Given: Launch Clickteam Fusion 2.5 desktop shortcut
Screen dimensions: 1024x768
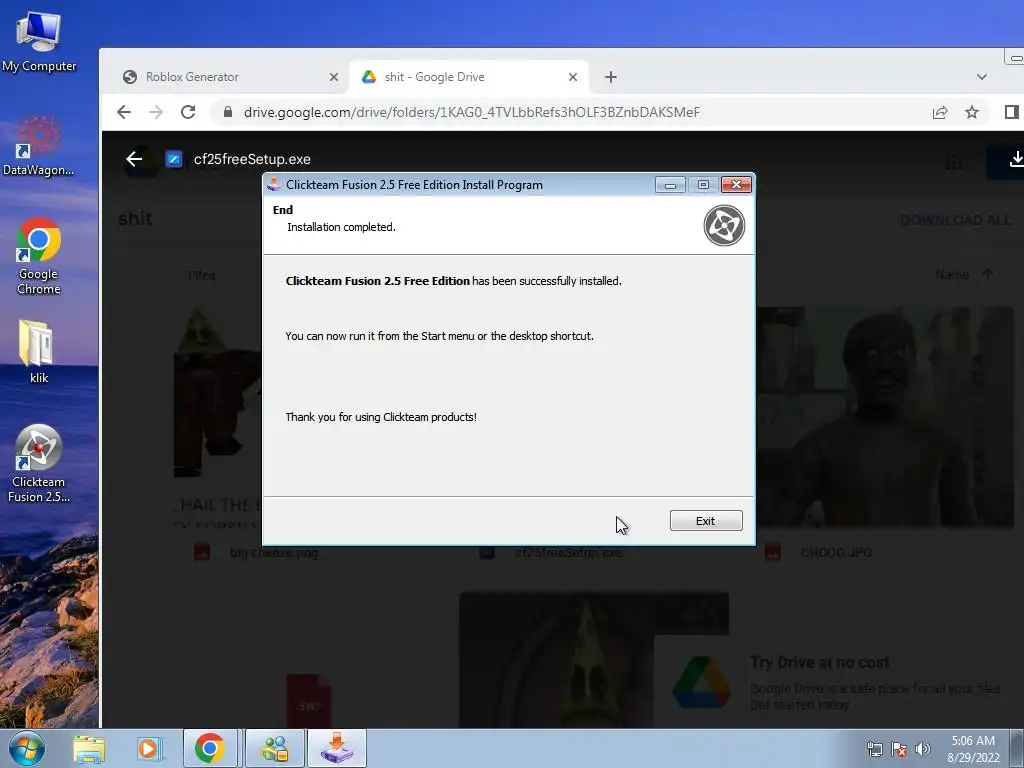Looking at the screenshot, I should [39, 464].
